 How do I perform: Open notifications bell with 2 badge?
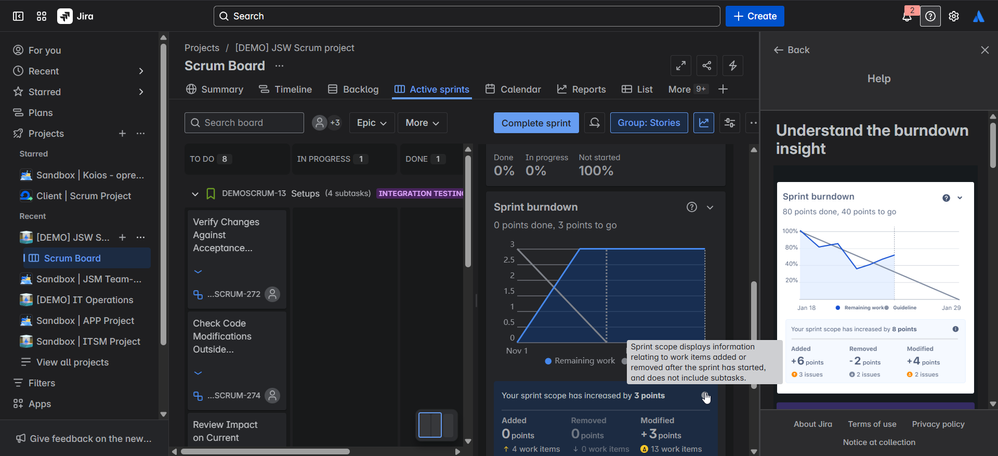tap(908, 16)
